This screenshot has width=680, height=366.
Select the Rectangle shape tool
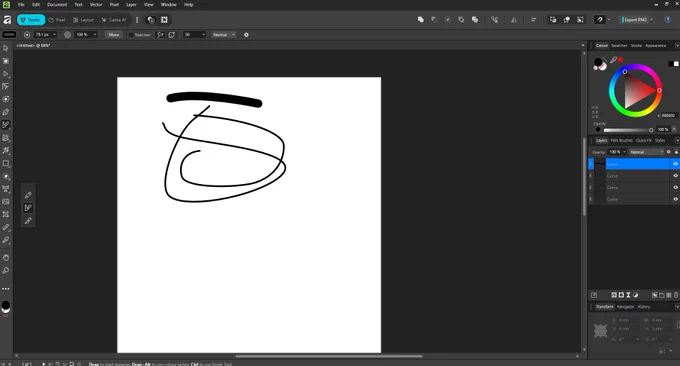pos(6,163)
